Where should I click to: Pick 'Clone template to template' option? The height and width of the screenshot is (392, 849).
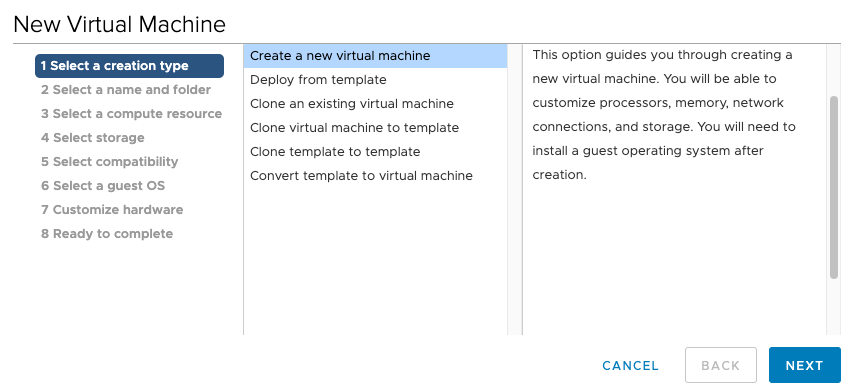pos(375,152)
